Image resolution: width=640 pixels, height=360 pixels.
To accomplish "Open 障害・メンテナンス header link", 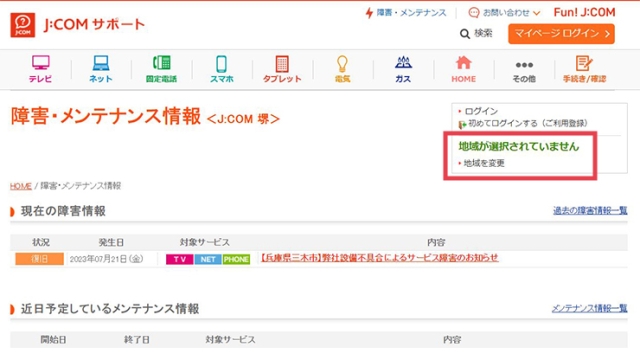I will tap(411, 13).
